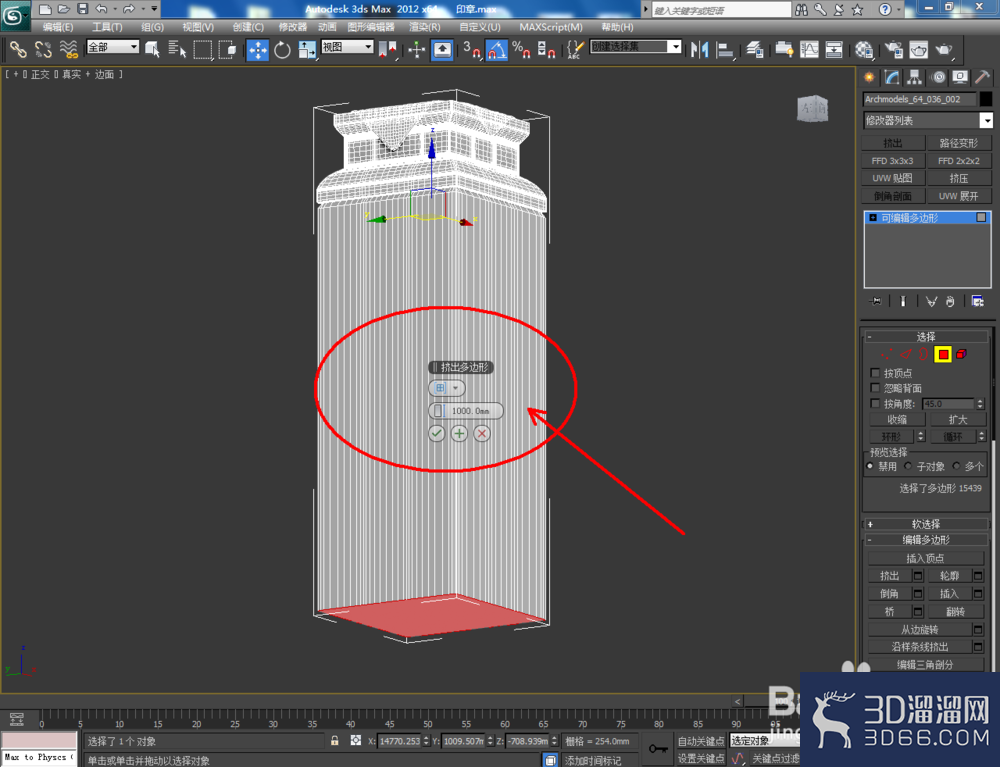Confirm extrude with green checkmark
The width and height of the screenshot is (1000, 767).
coord(436,434)
